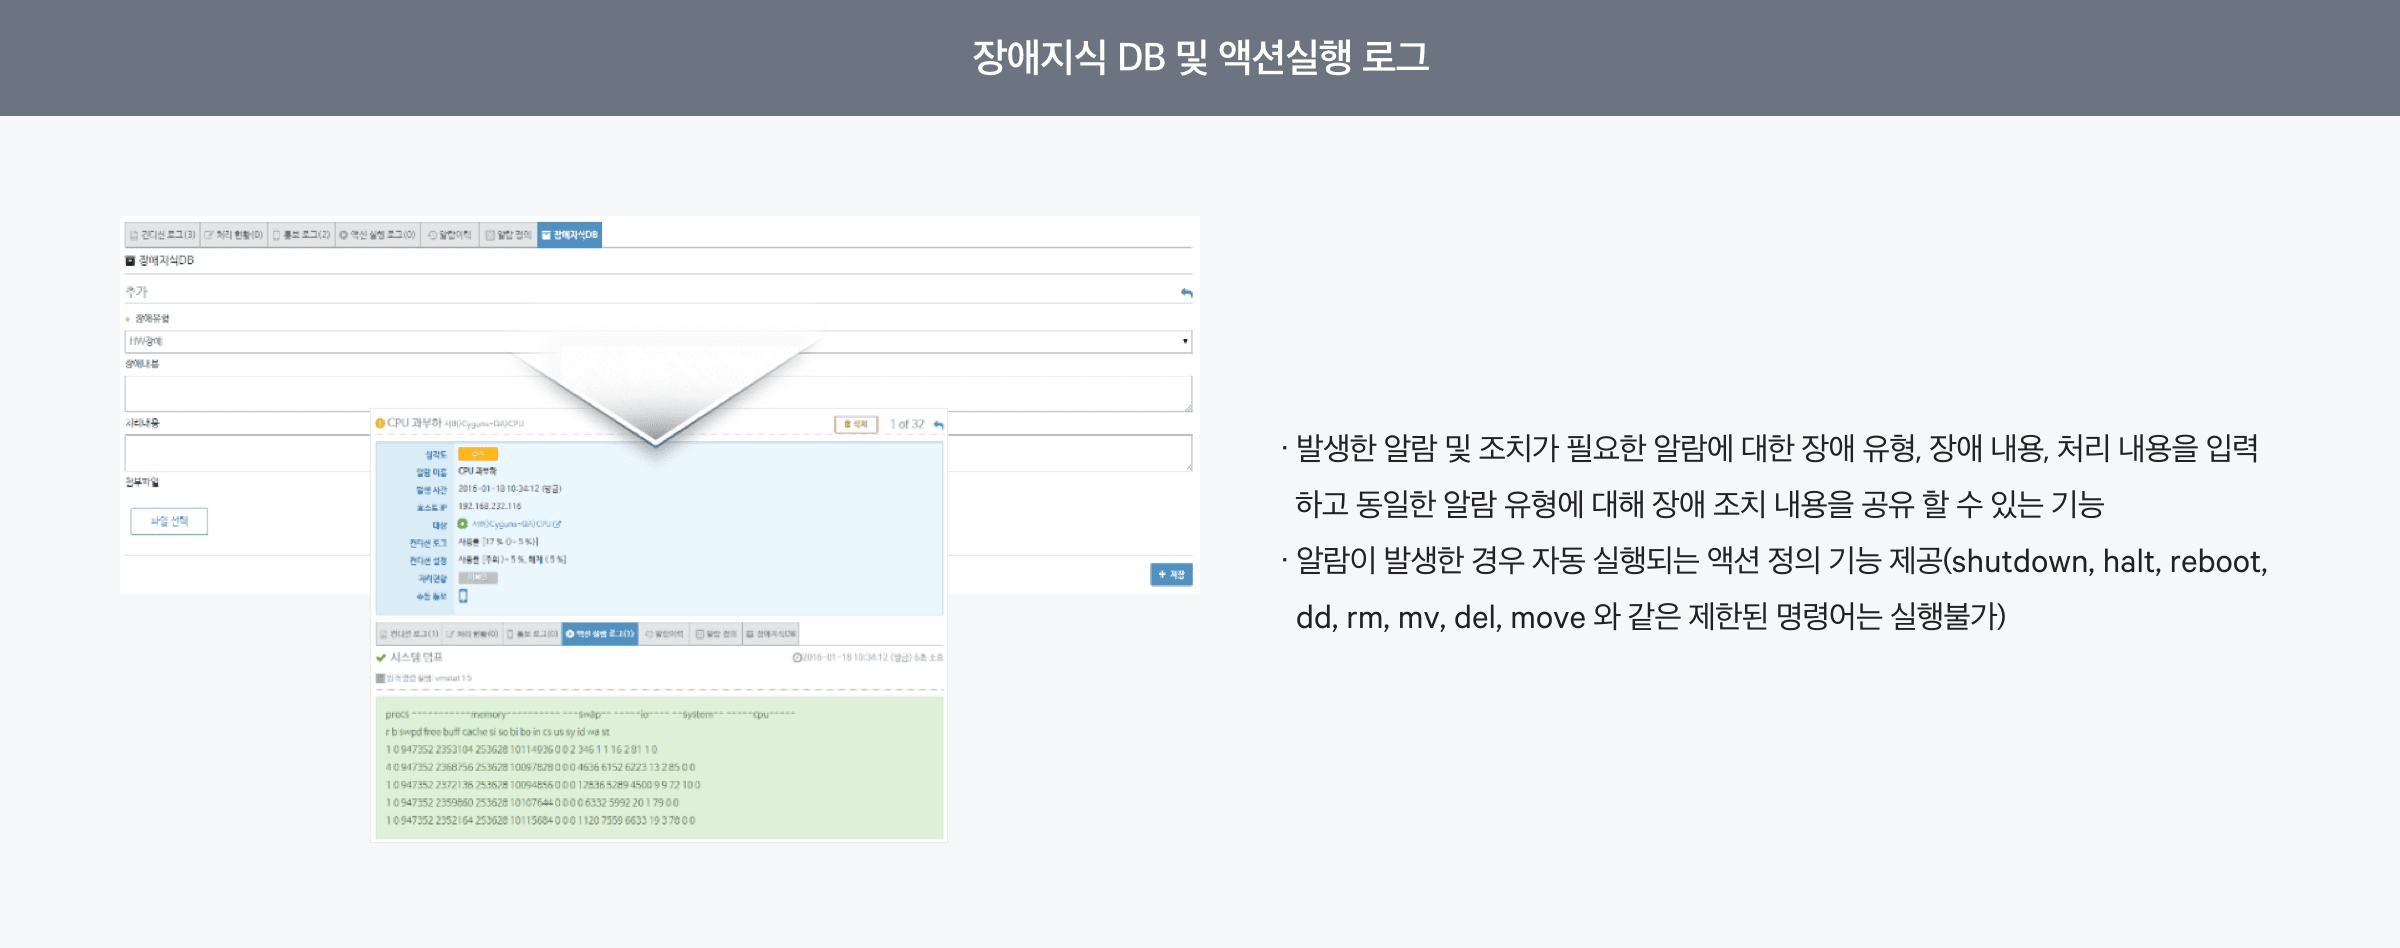Click the 파일 선택 button

point(168,521)
